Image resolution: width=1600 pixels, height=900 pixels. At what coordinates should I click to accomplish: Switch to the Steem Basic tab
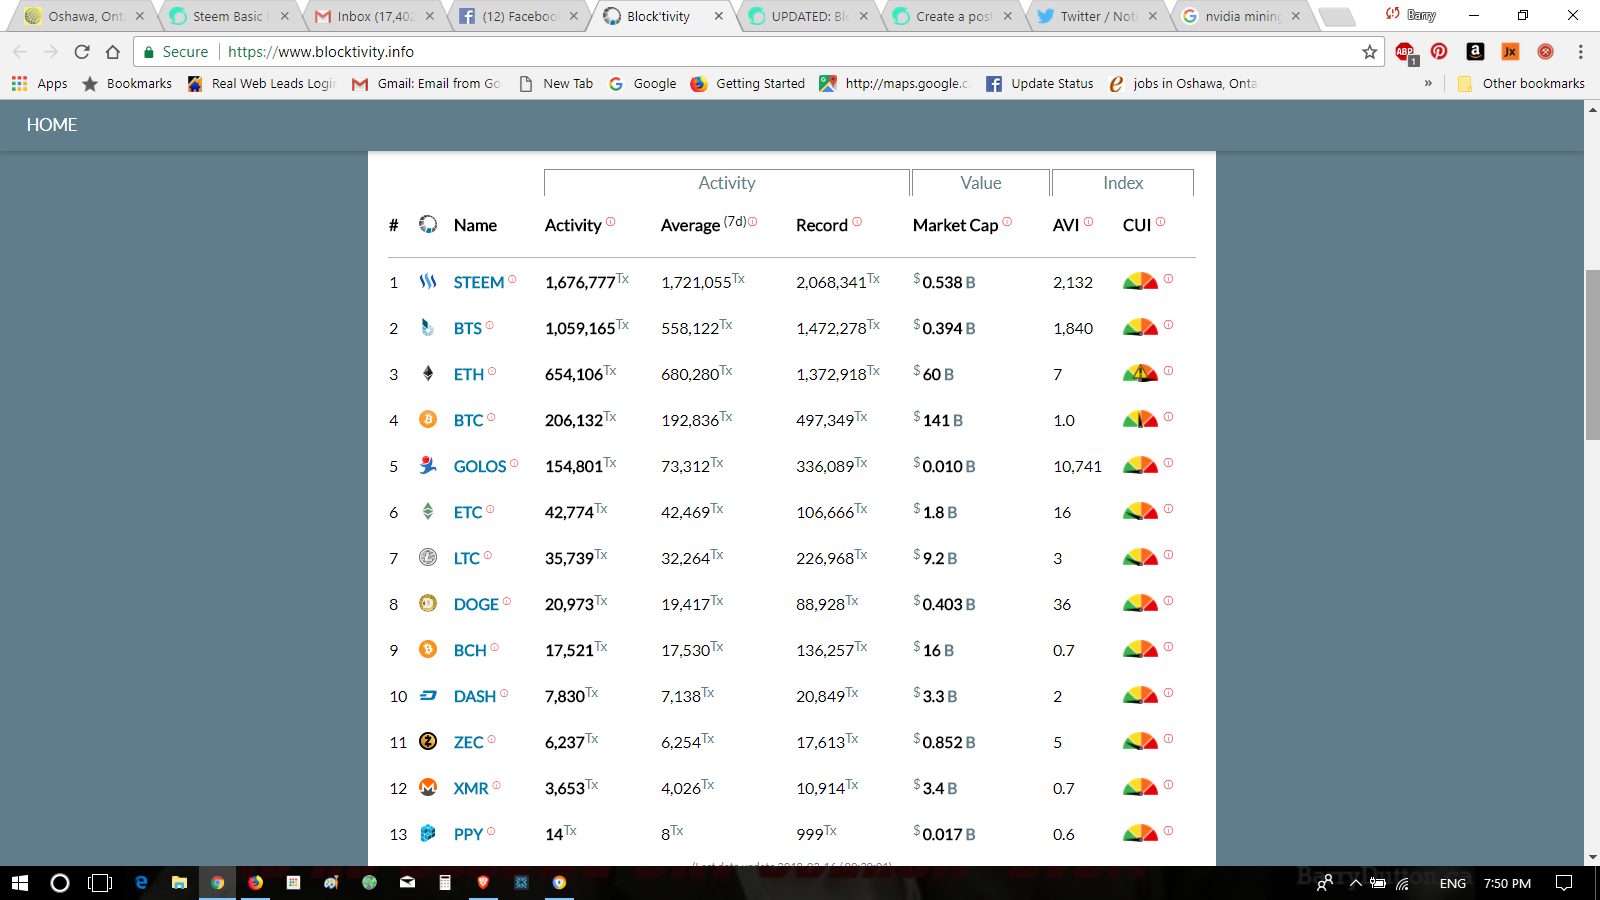point(228,16)
